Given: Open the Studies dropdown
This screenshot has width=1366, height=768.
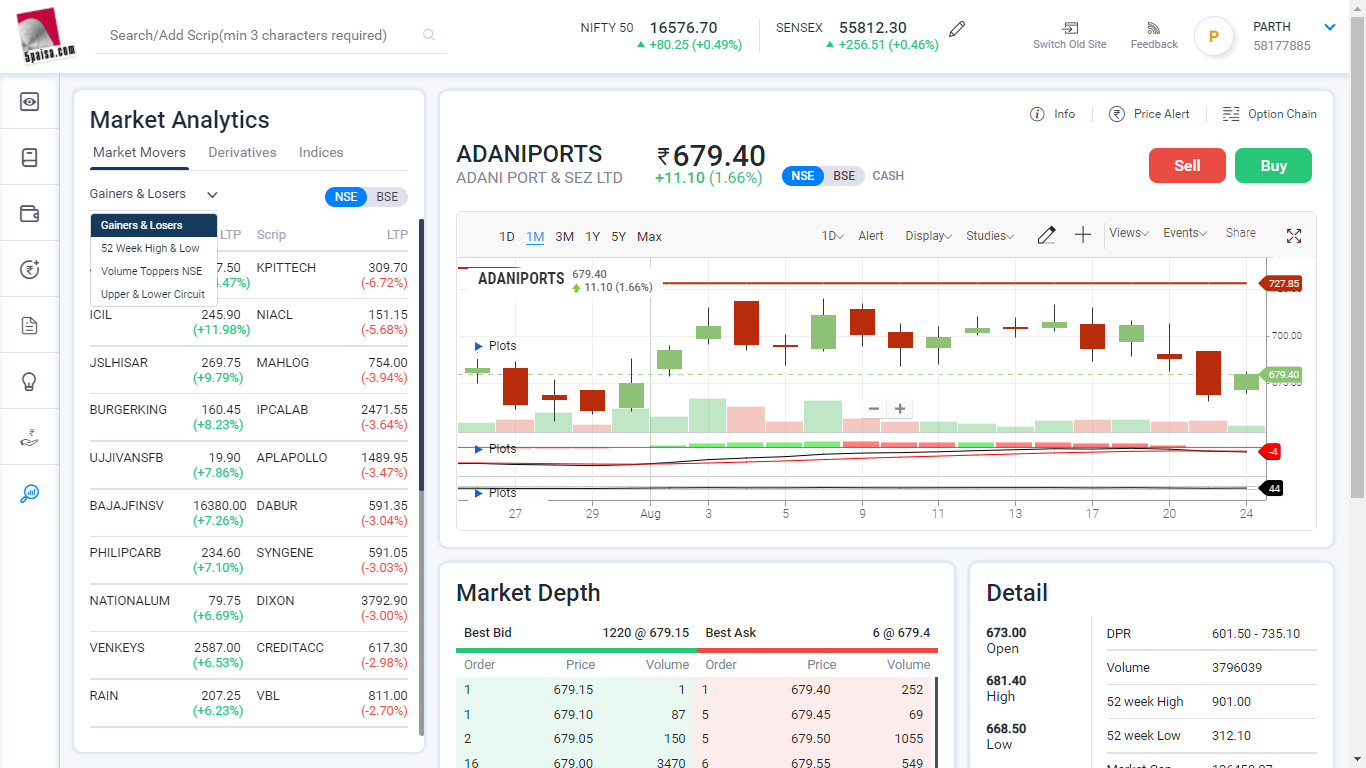Looking at the screenshot, I should coord(990,236).
